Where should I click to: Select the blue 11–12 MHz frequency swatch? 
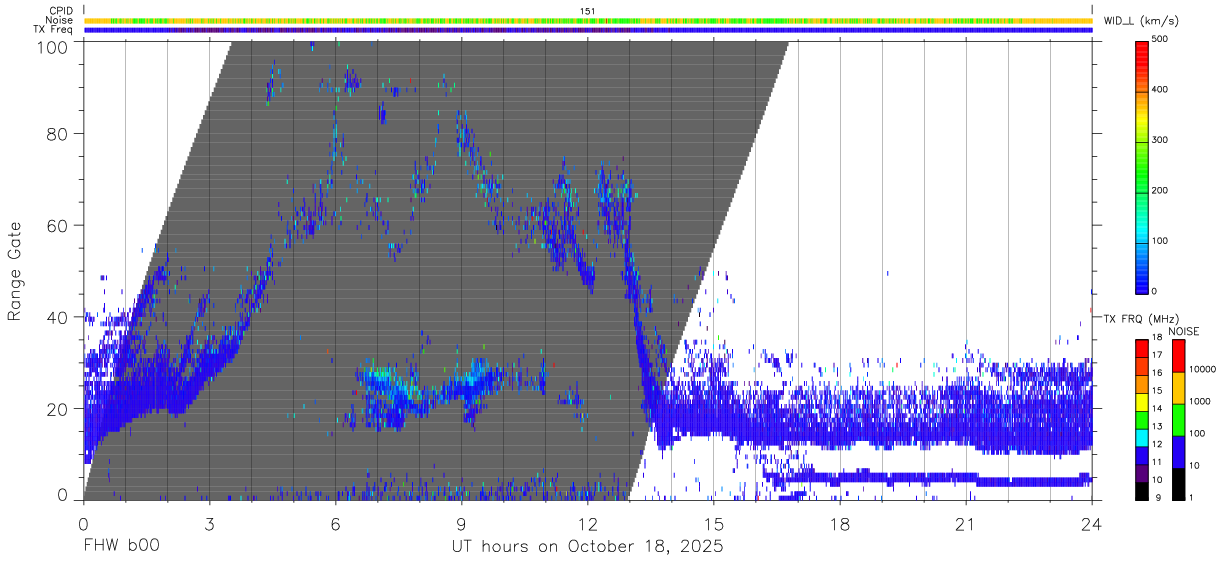coord(1142,455)
